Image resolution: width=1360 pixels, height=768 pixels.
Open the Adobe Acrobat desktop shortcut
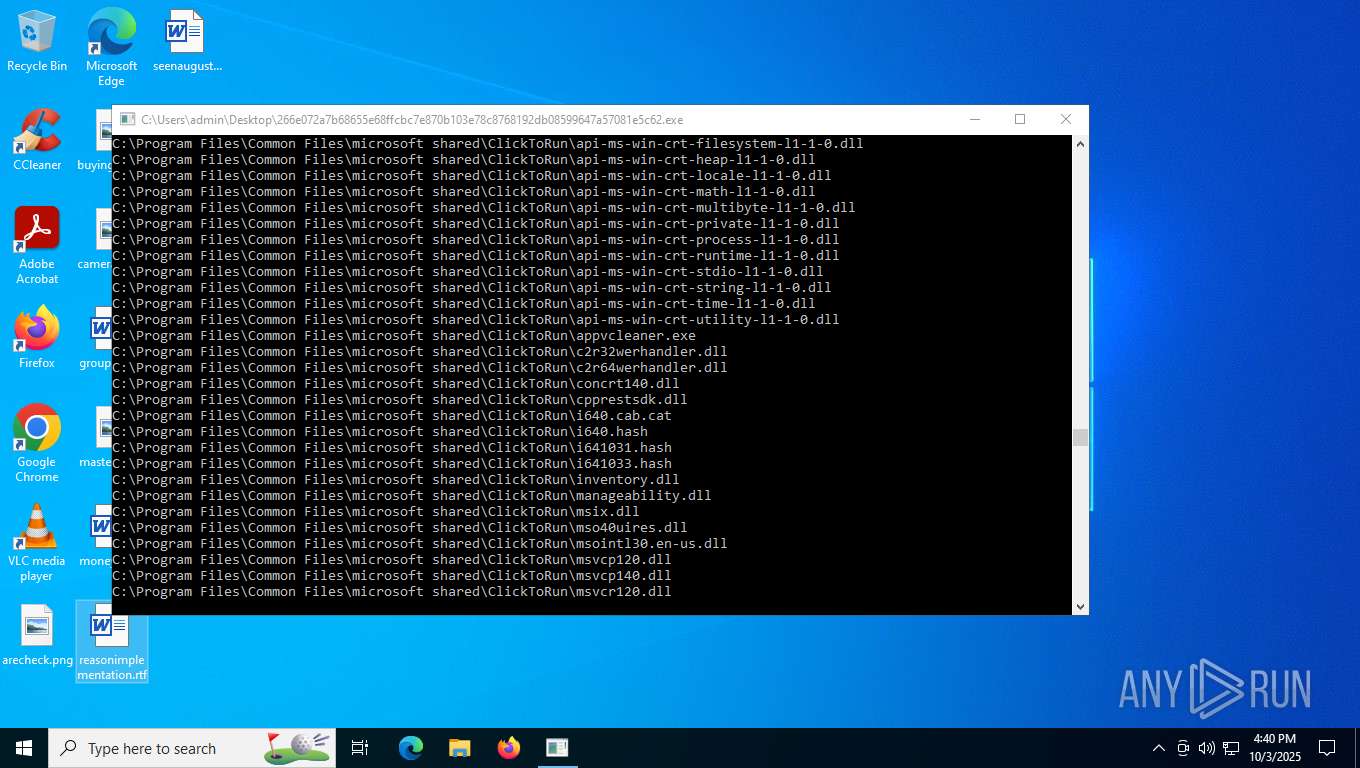tap(37, 246)
